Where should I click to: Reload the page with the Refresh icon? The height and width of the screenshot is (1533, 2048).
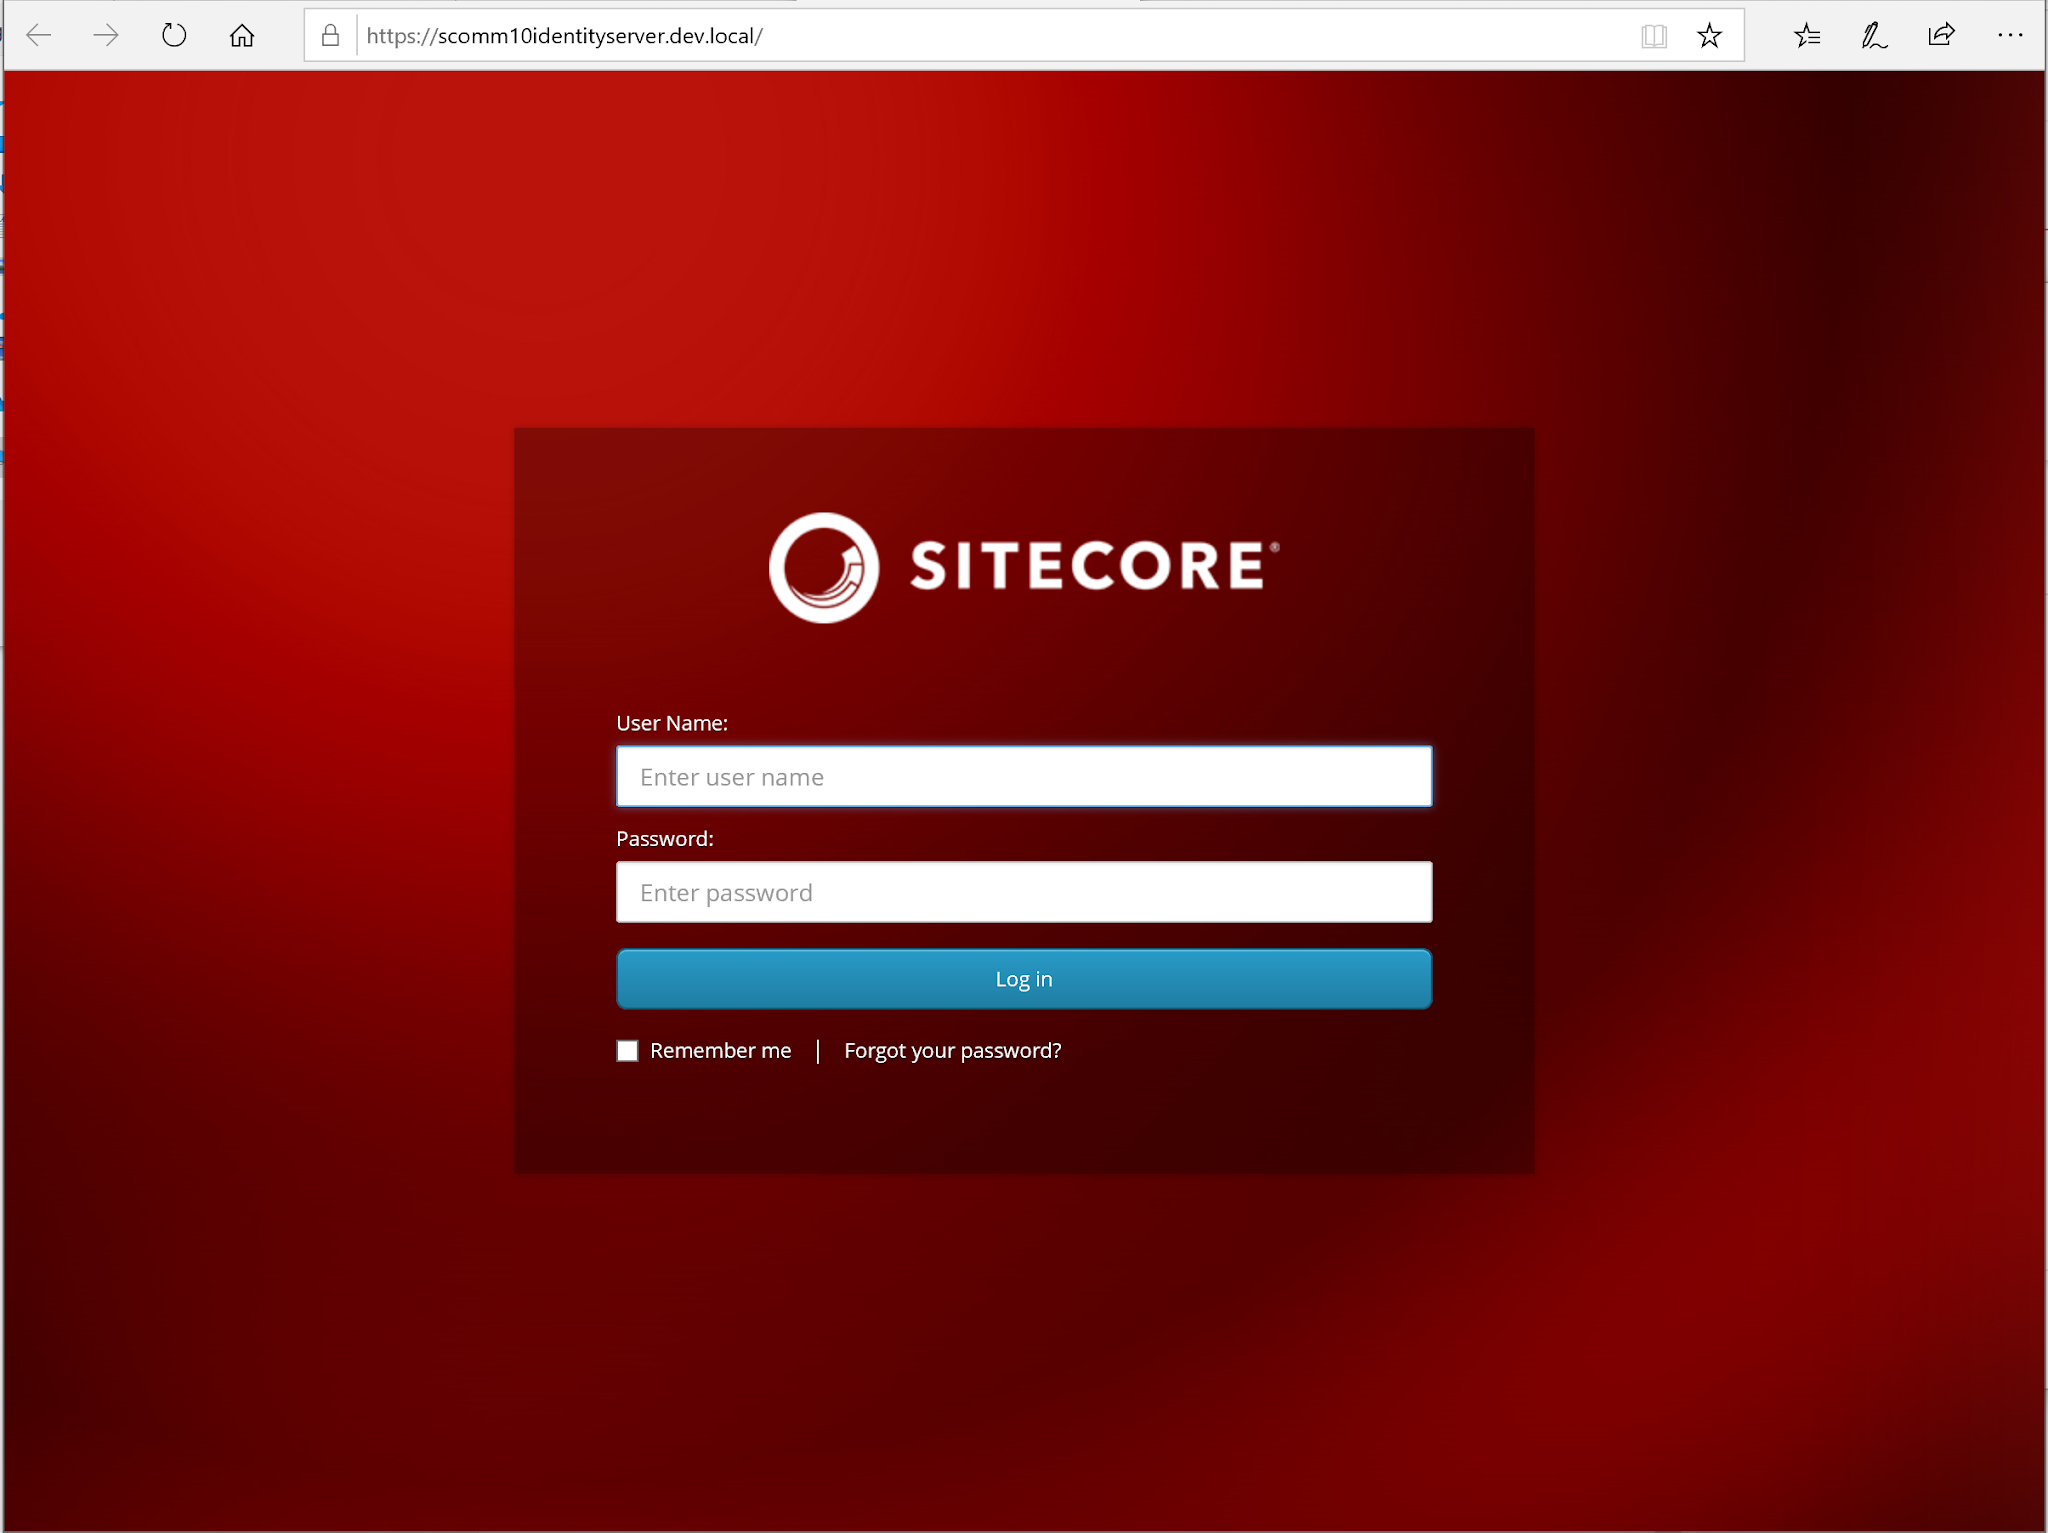tap(174, 36)
